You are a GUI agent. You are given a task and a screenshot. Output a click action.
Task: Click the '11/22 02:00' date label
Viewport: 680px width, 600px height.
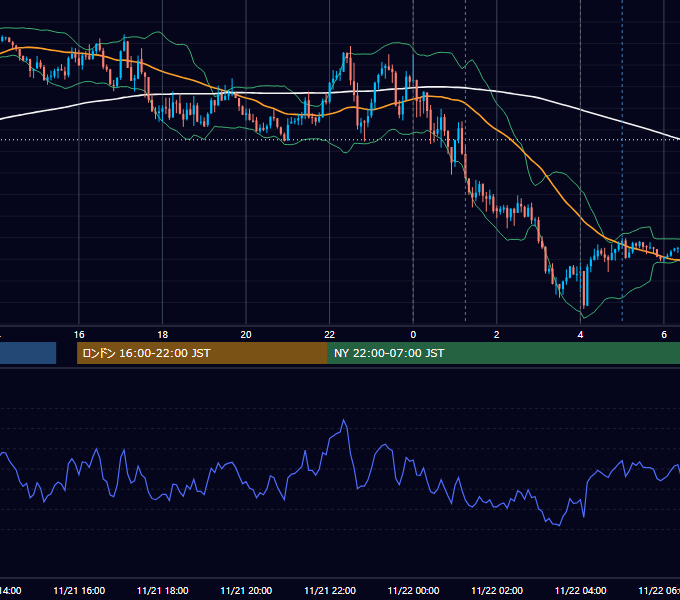(x=497, y=590)
